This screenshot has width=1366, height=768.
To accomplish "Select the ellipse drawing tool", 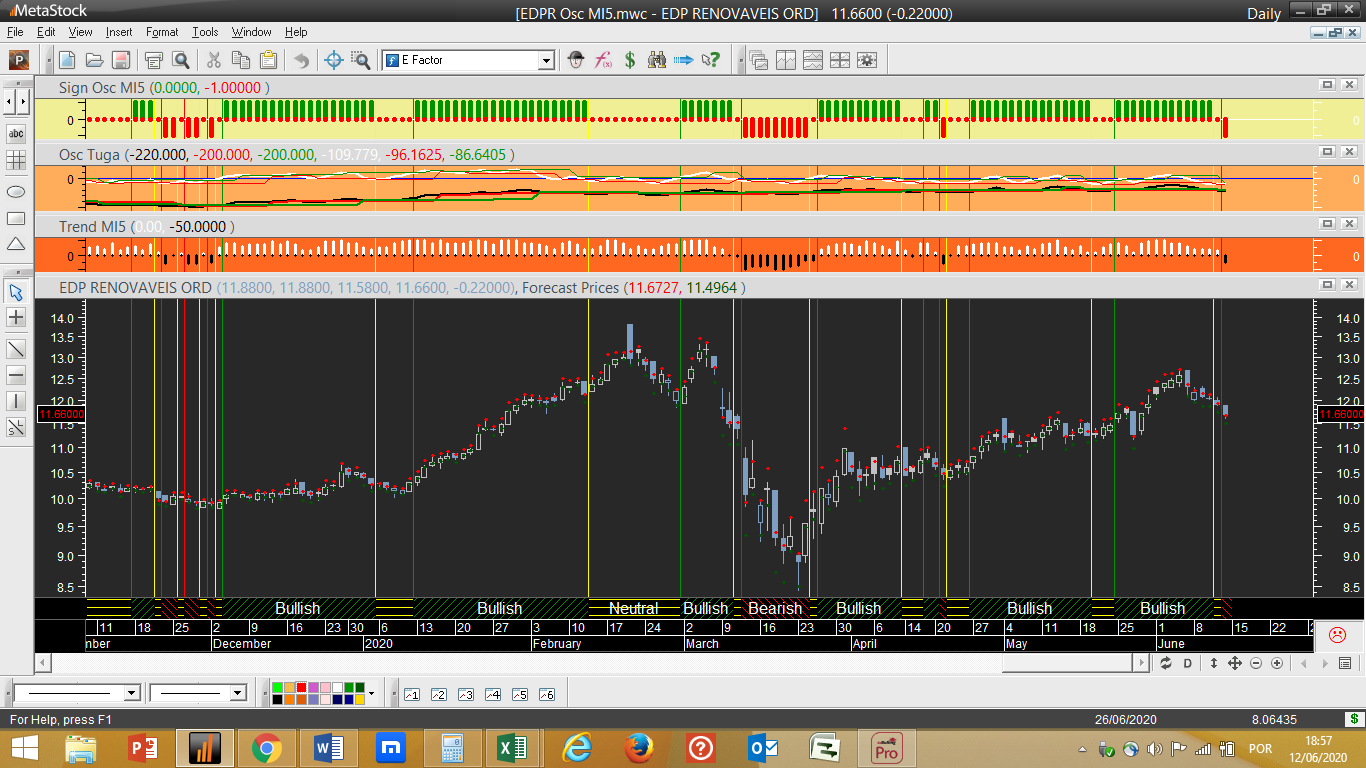I will (x=16, y=191).
